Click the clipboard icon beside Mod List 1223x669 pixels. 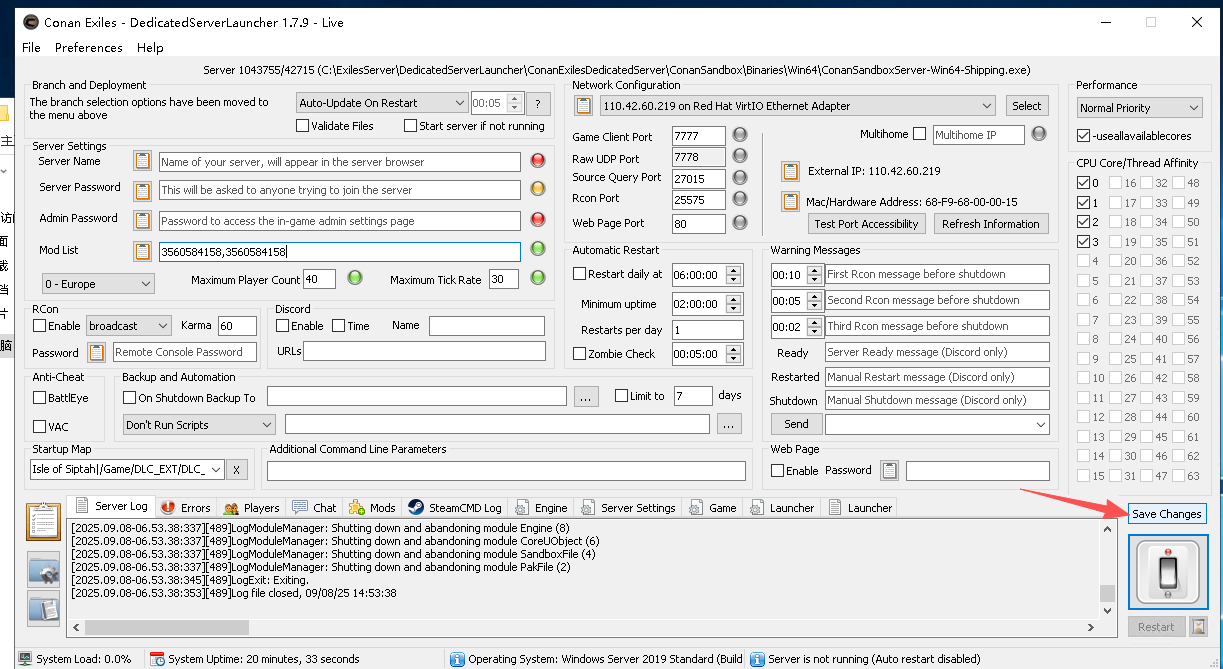click(x=143, y=251)
